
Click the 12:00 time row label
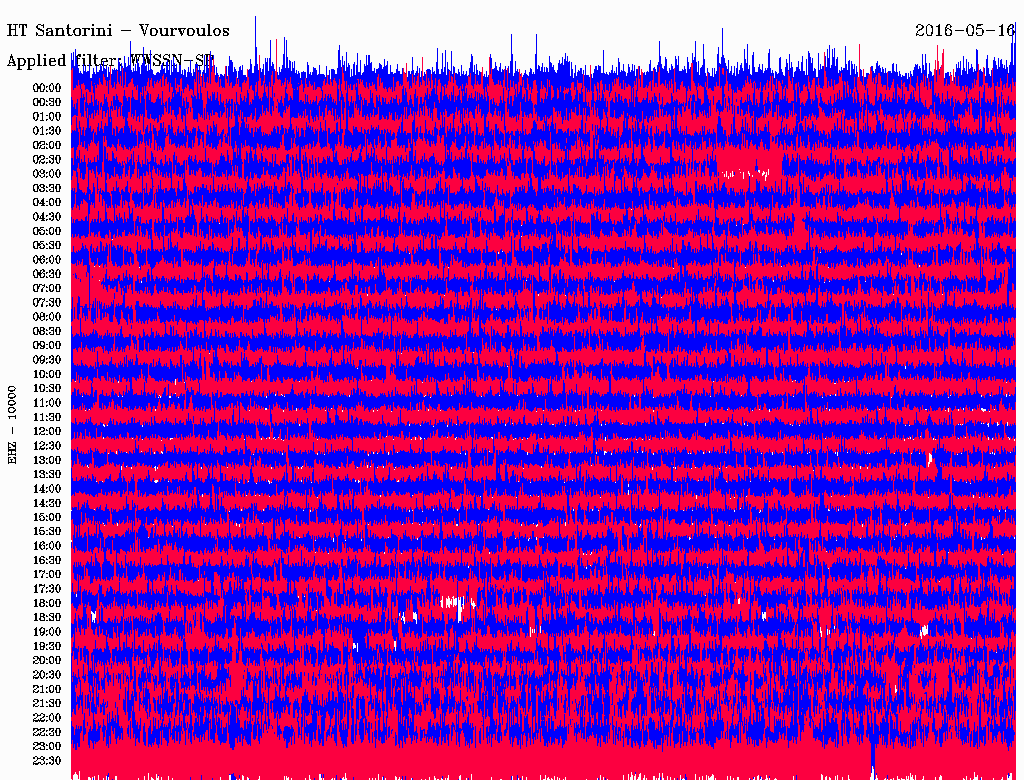tap(47, 431)
